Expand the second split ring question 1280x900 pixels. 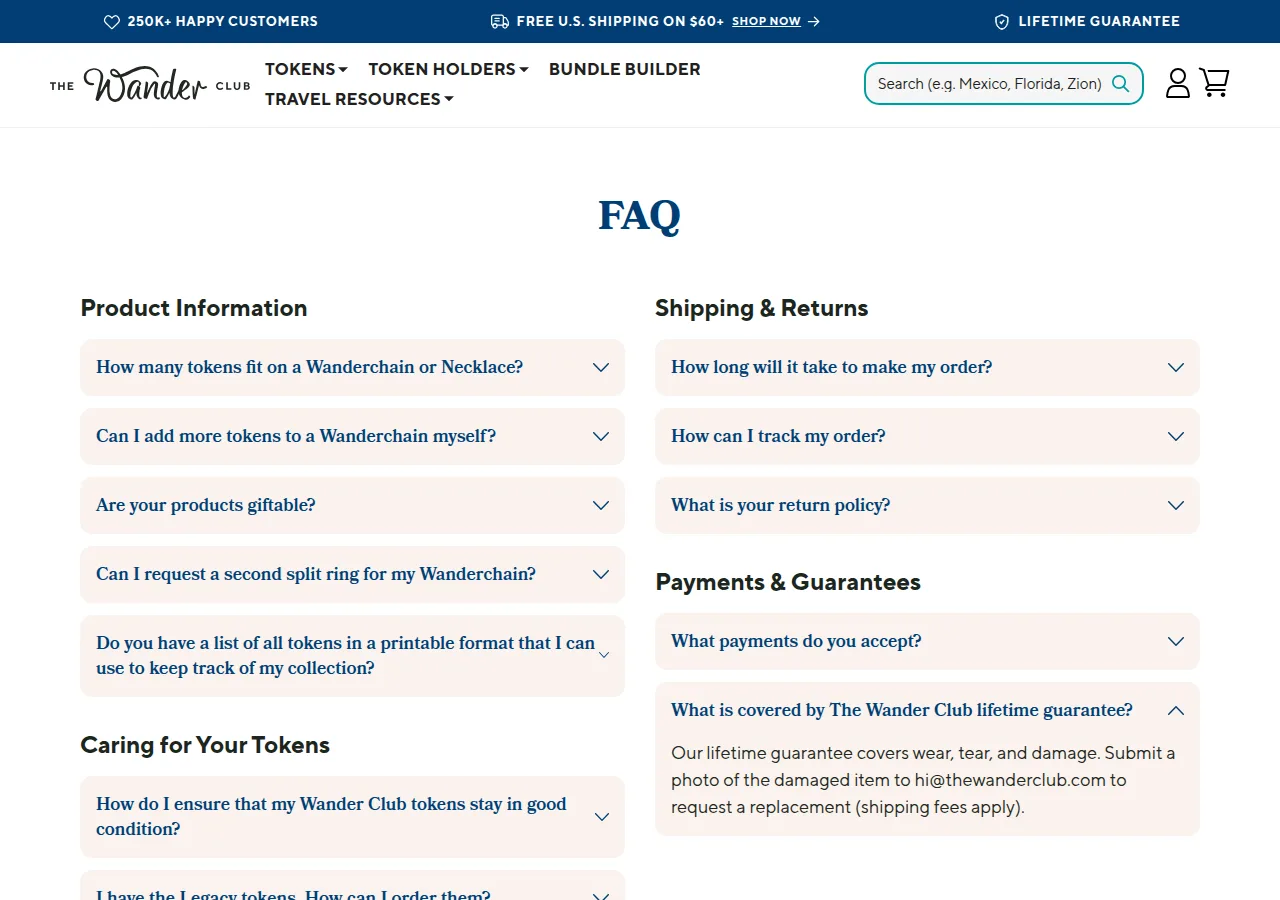[352, 574]
